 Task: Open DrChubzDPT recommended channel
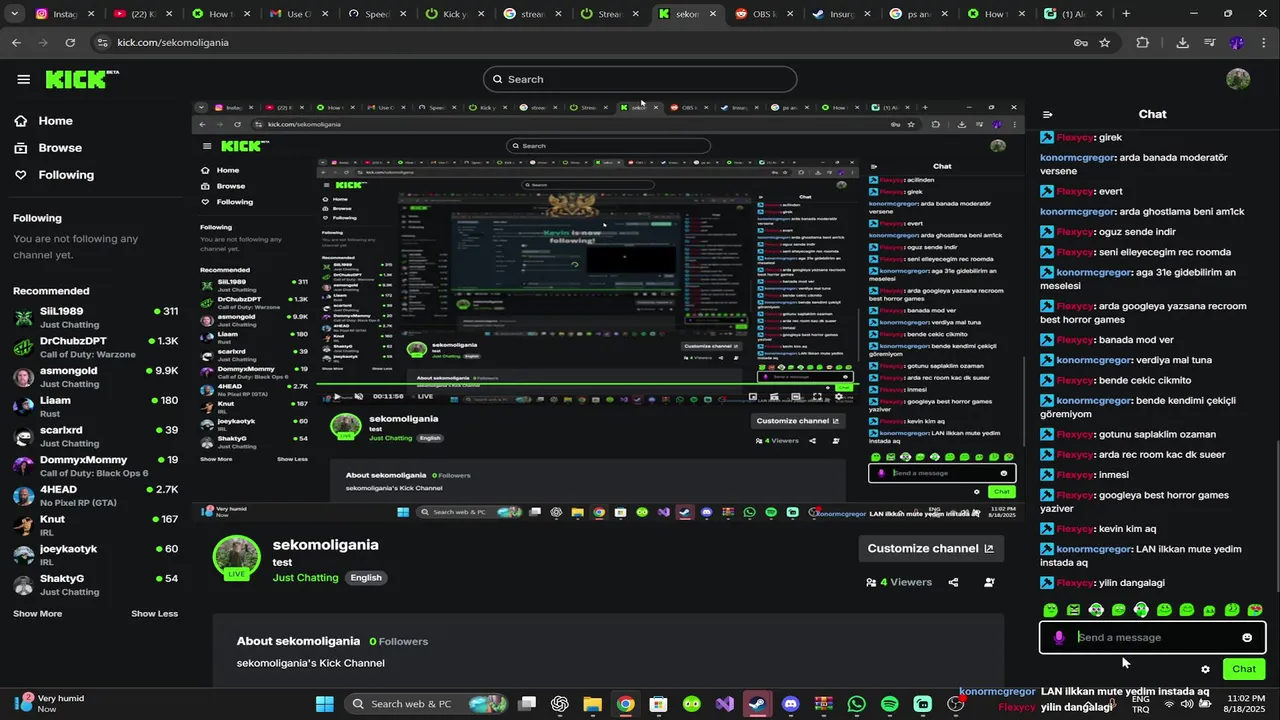pyautogui.click(x=95, y=347)
